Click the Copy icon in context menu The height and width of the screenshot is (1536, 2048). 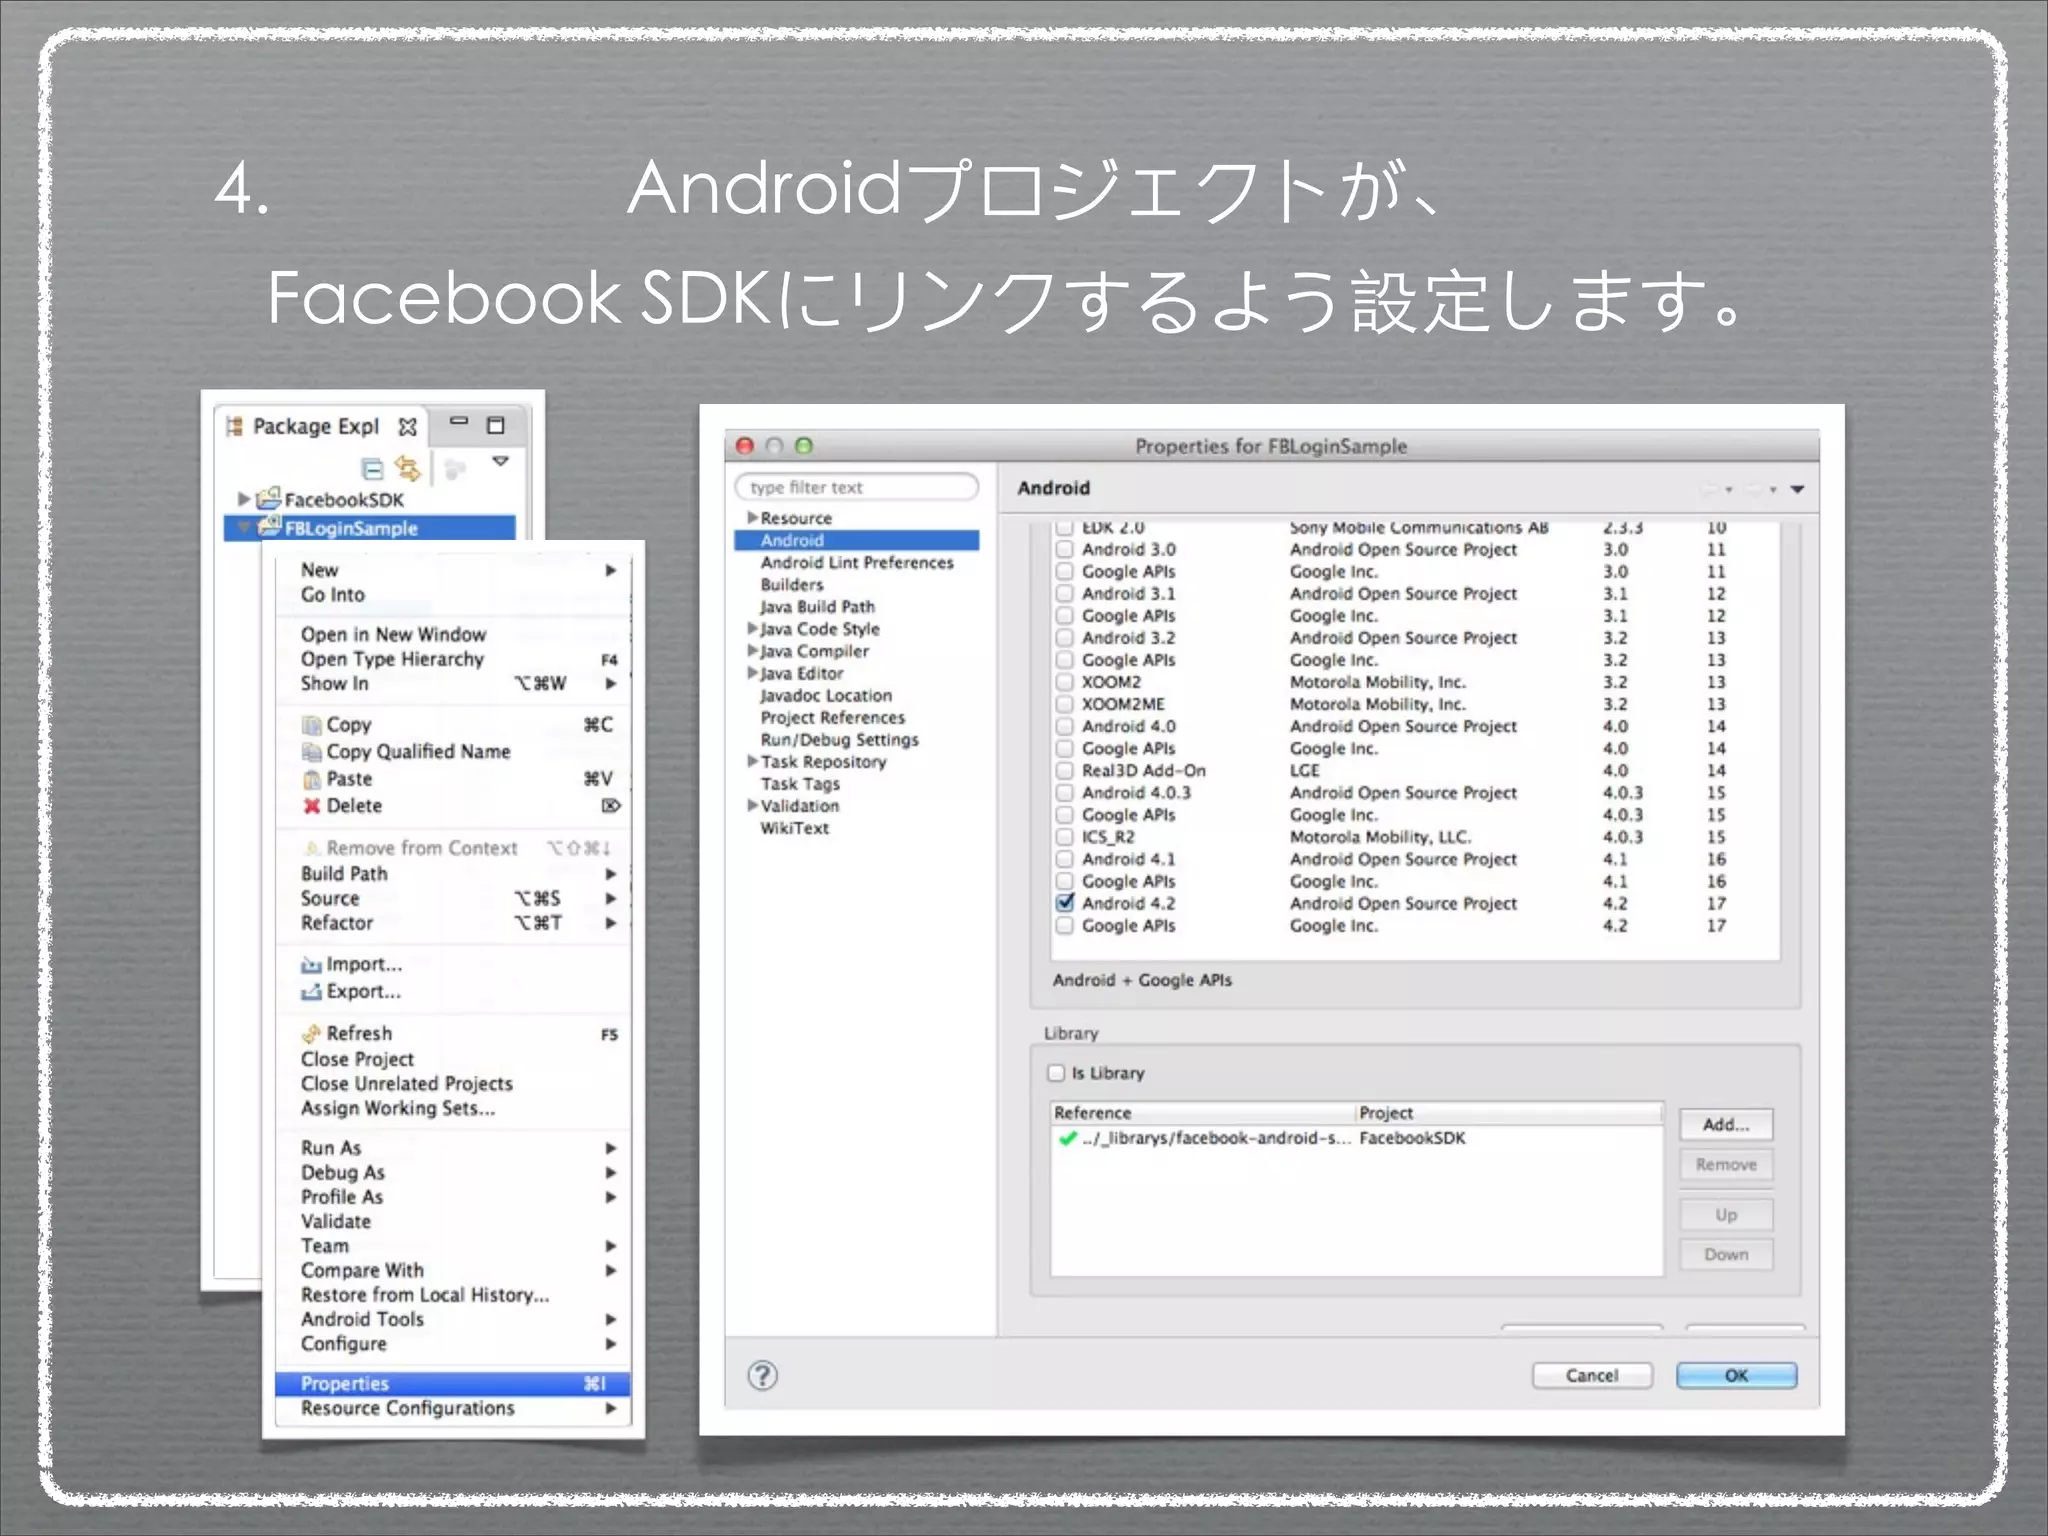click(x=312, y=725)
